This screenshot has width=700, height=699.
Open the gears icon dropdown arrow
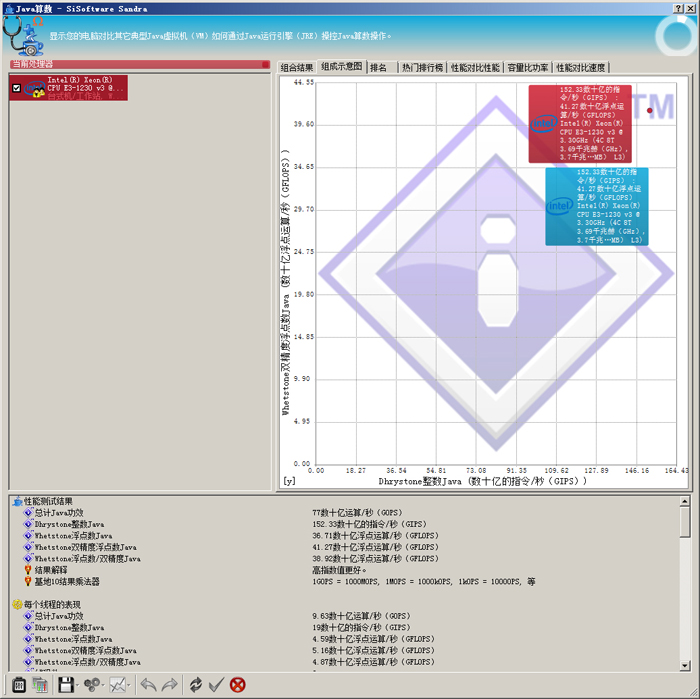pos(103,685)
